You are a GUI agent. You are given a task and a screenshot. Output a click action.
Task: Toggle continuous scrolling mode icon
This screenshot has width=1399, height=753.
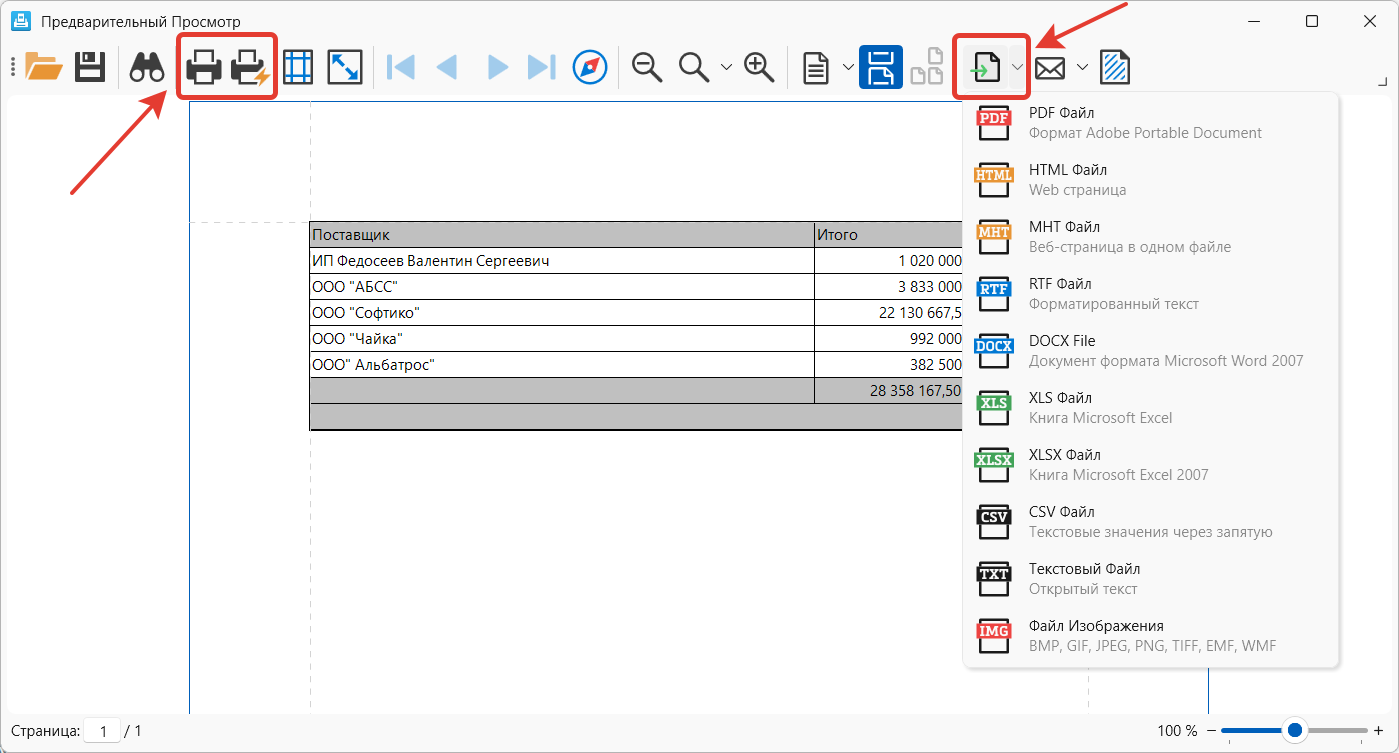tap(881, 67)
